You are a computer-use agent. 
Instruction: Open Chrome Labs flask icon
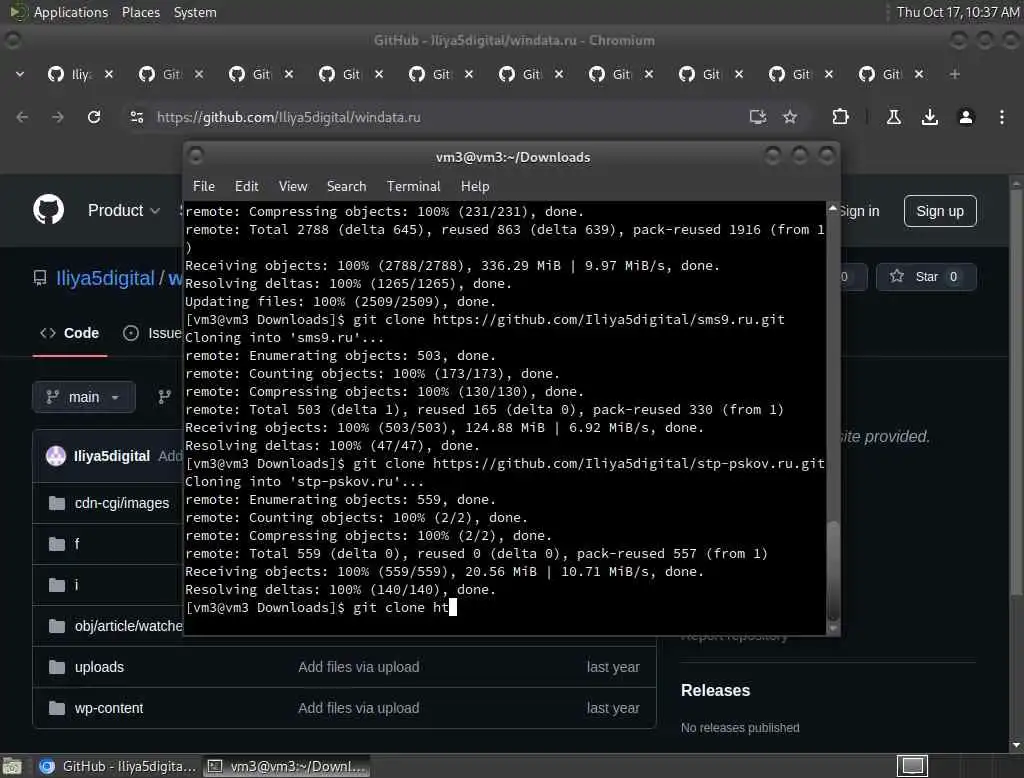coord(893,117)
